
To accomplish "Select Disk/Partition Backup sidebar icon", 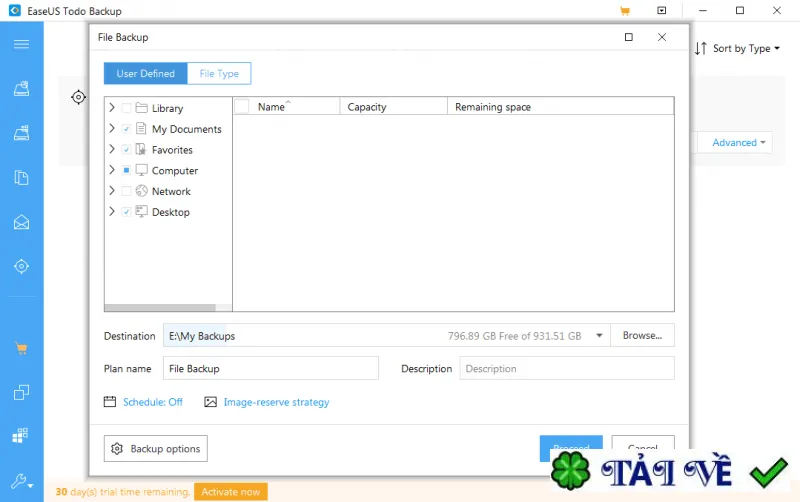I will click(x=21, y=89).
